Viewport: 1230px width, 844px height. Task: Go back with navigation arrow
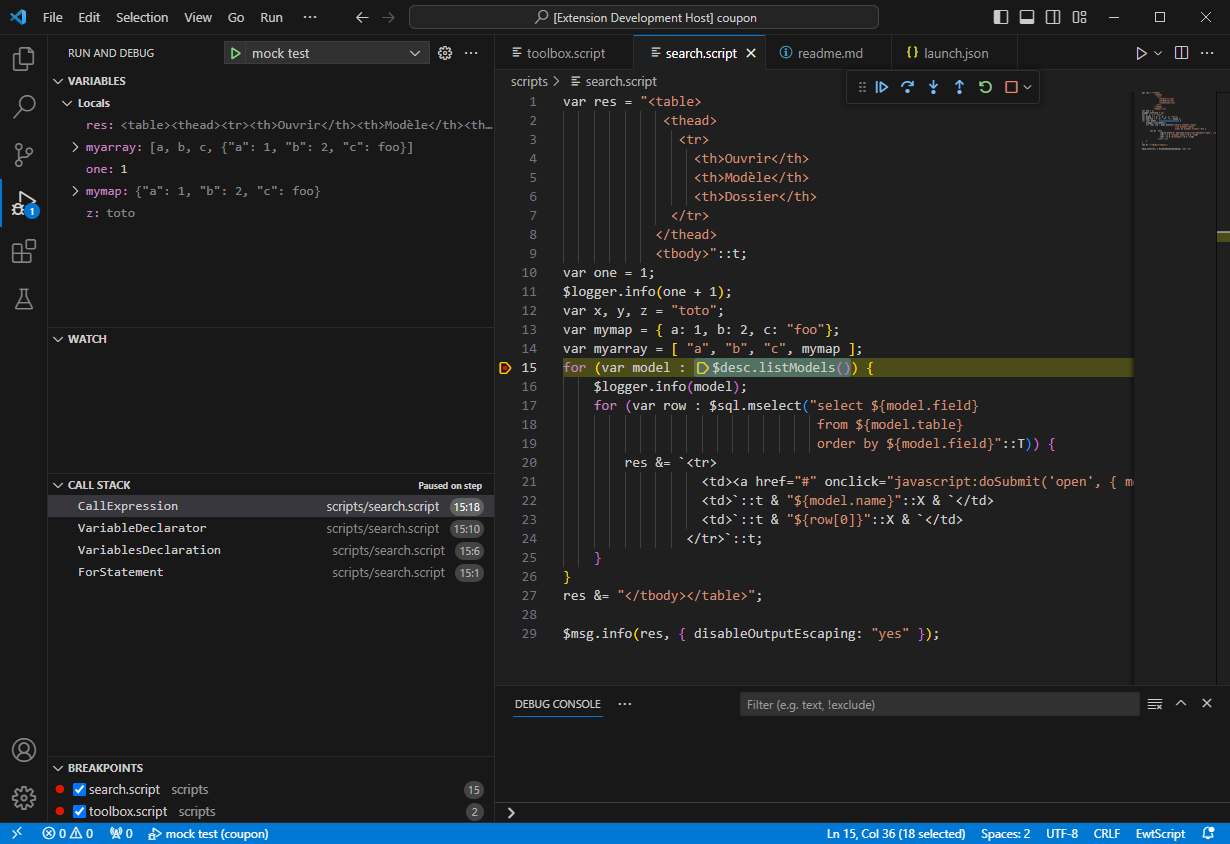362,17
